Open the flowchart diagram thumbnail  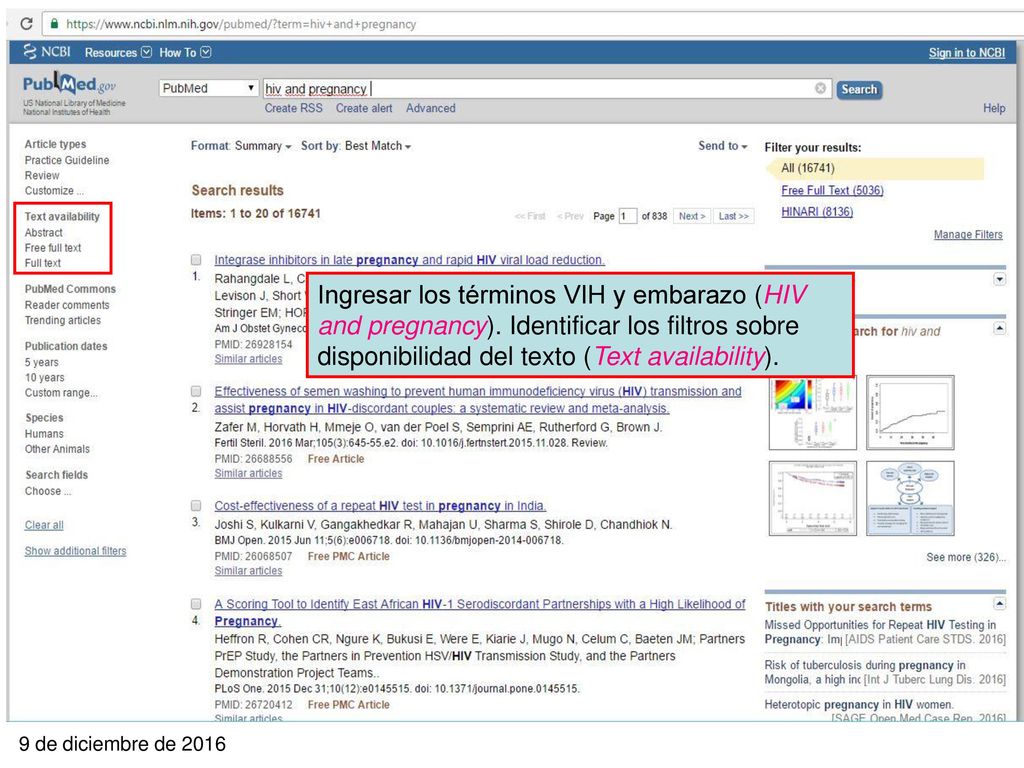pyautogui.click(x=910, y=498)
